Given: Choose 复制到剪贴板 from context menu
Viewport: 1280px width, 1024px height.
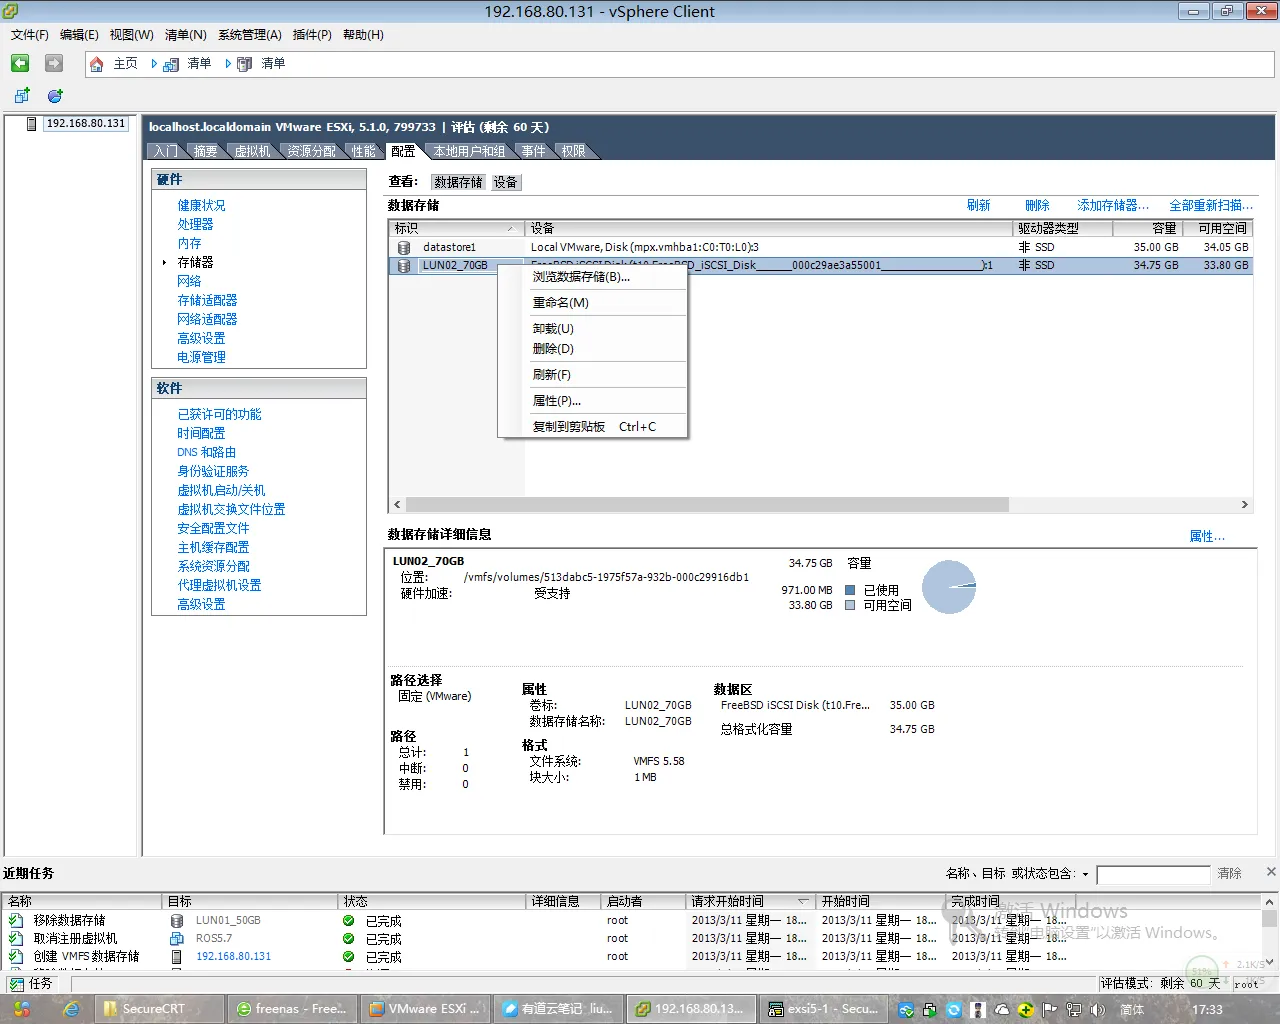Looking at the screenshot, I should coord(592,427).
